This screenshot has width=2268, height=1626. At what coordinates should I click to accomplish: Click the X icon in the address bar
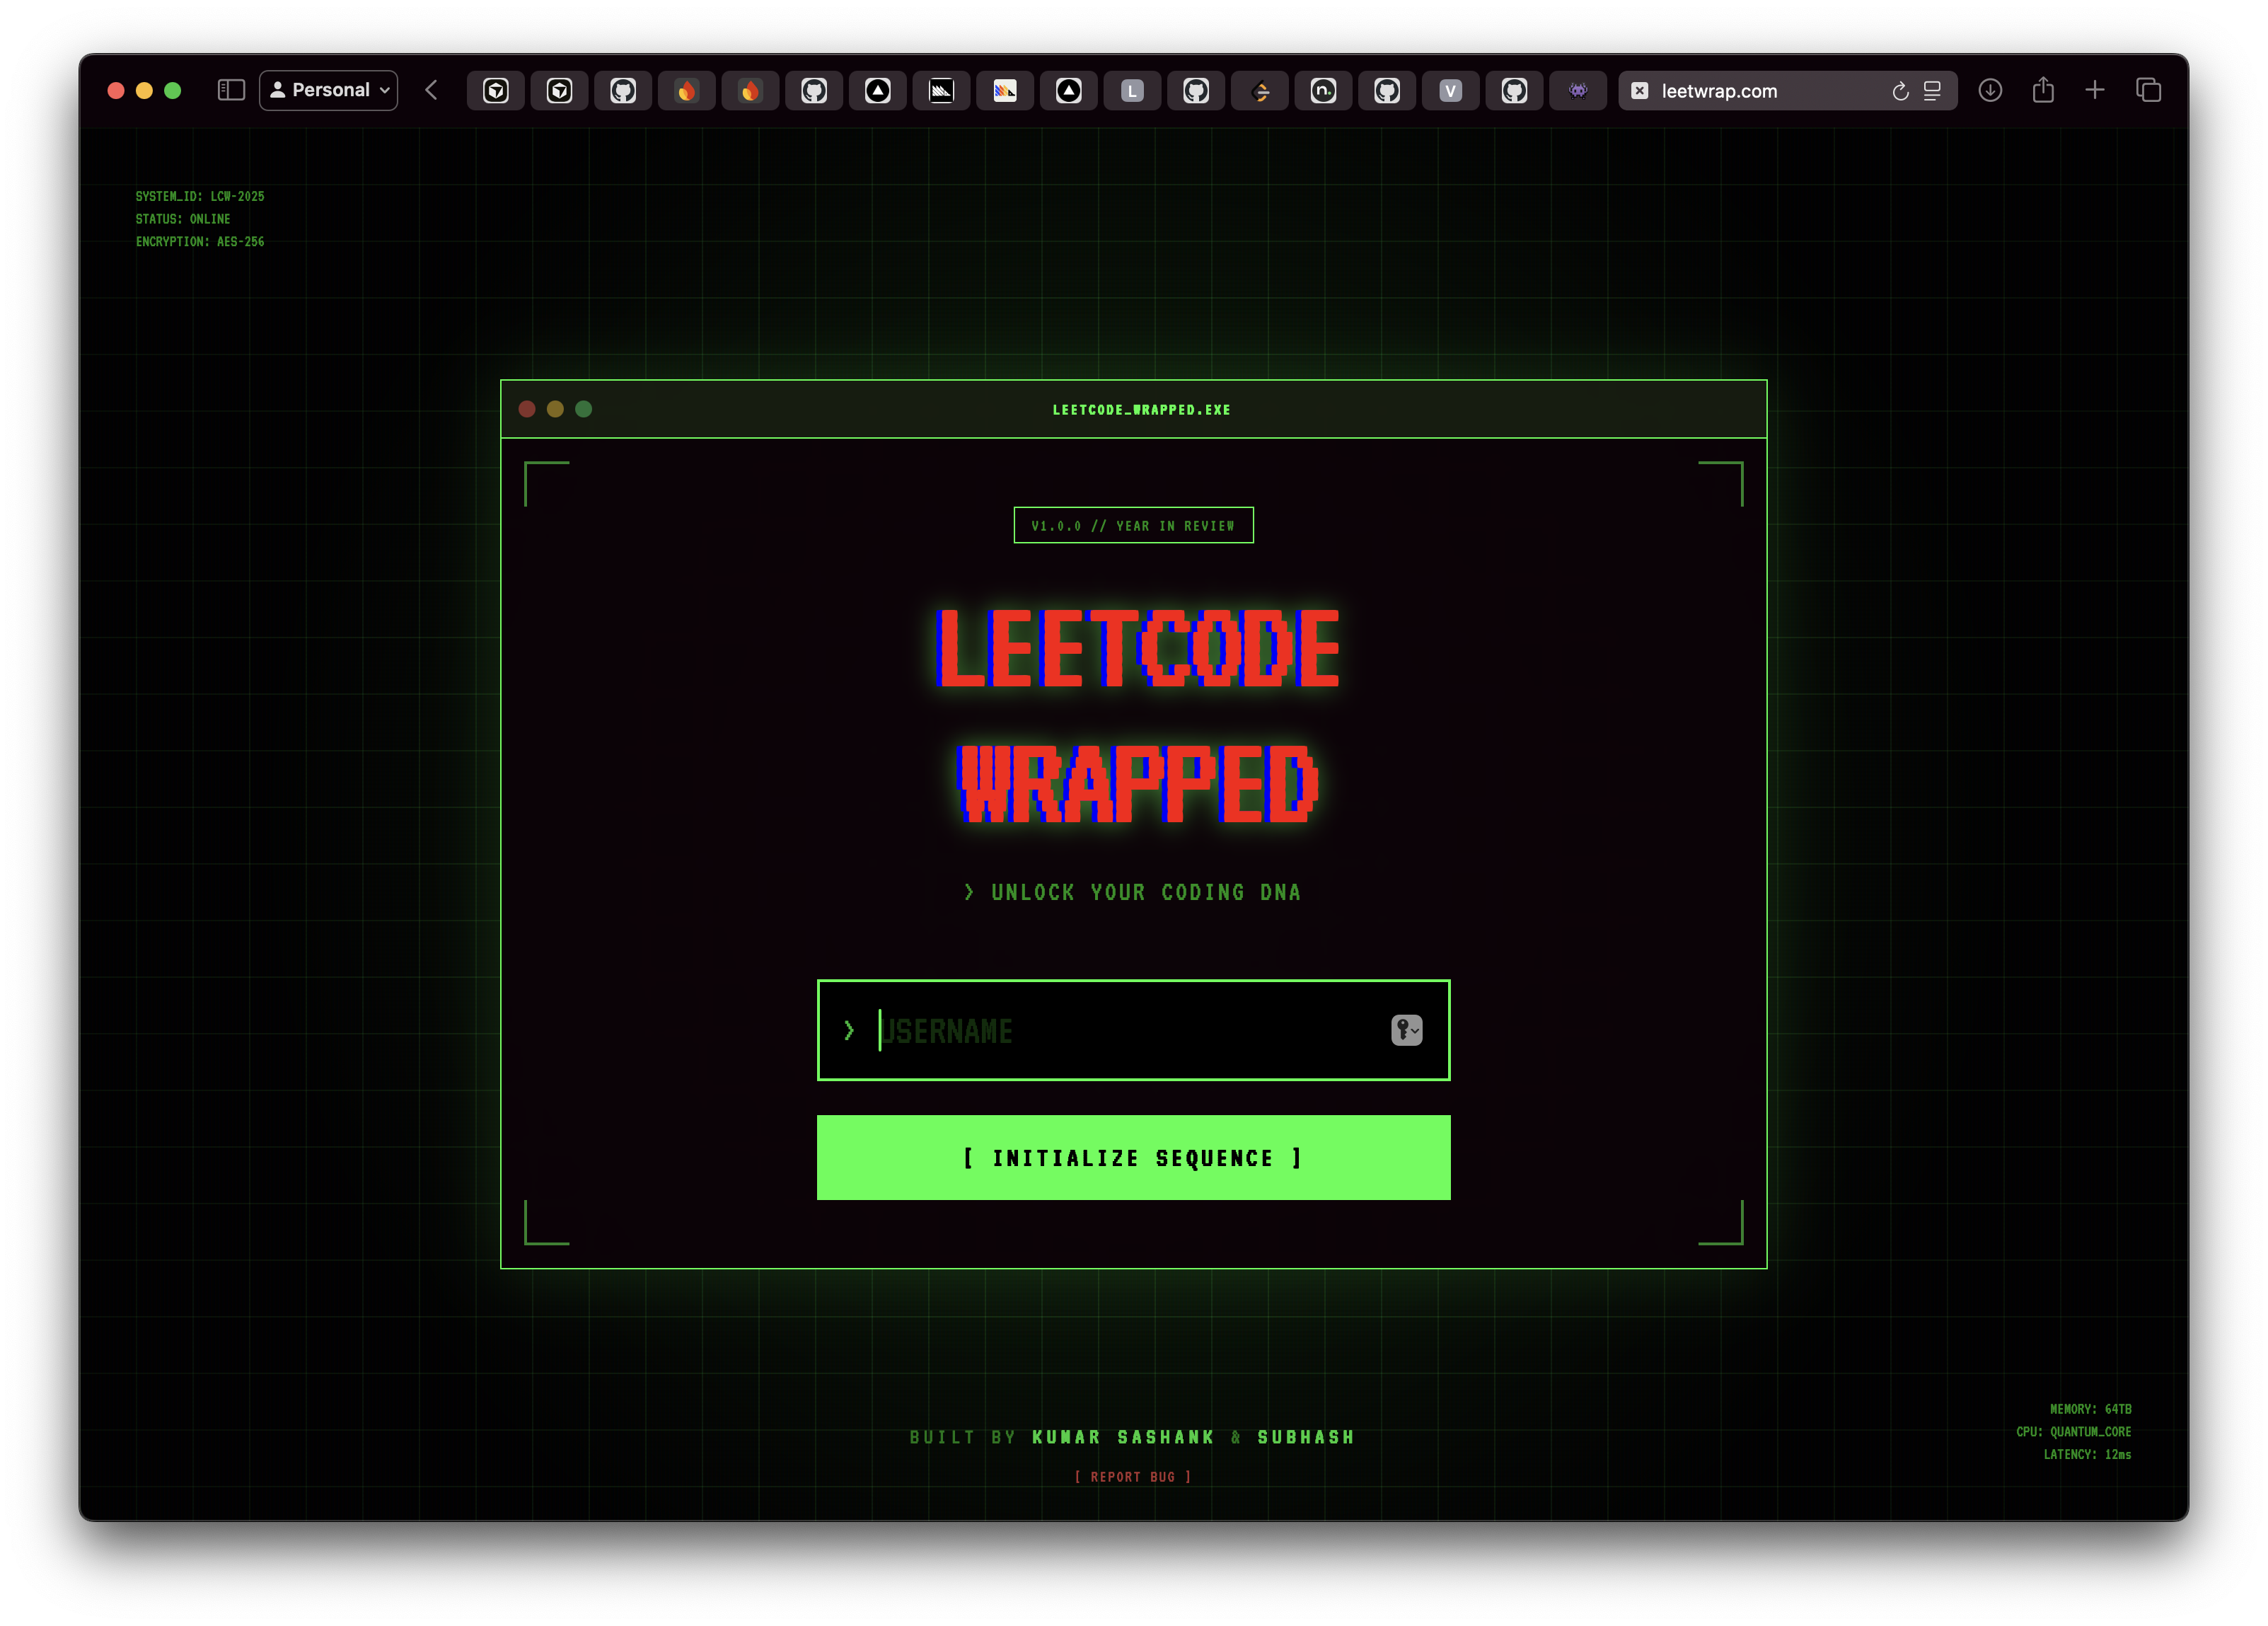(1639, 91)
